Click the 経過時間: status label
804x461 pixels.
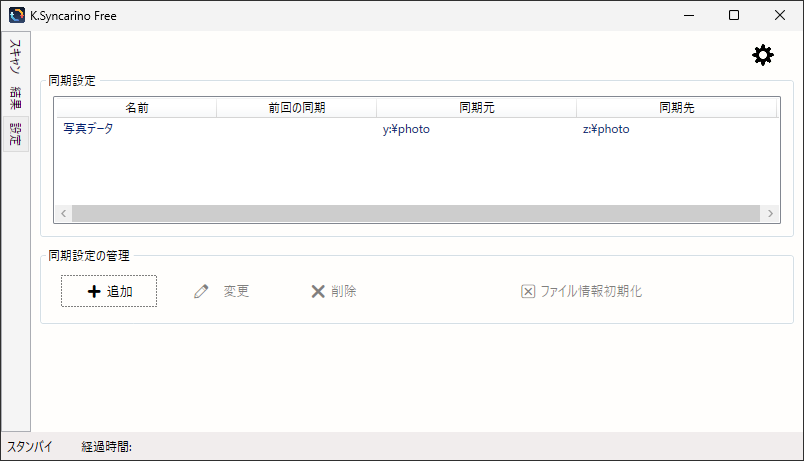[x=107, y=447]
